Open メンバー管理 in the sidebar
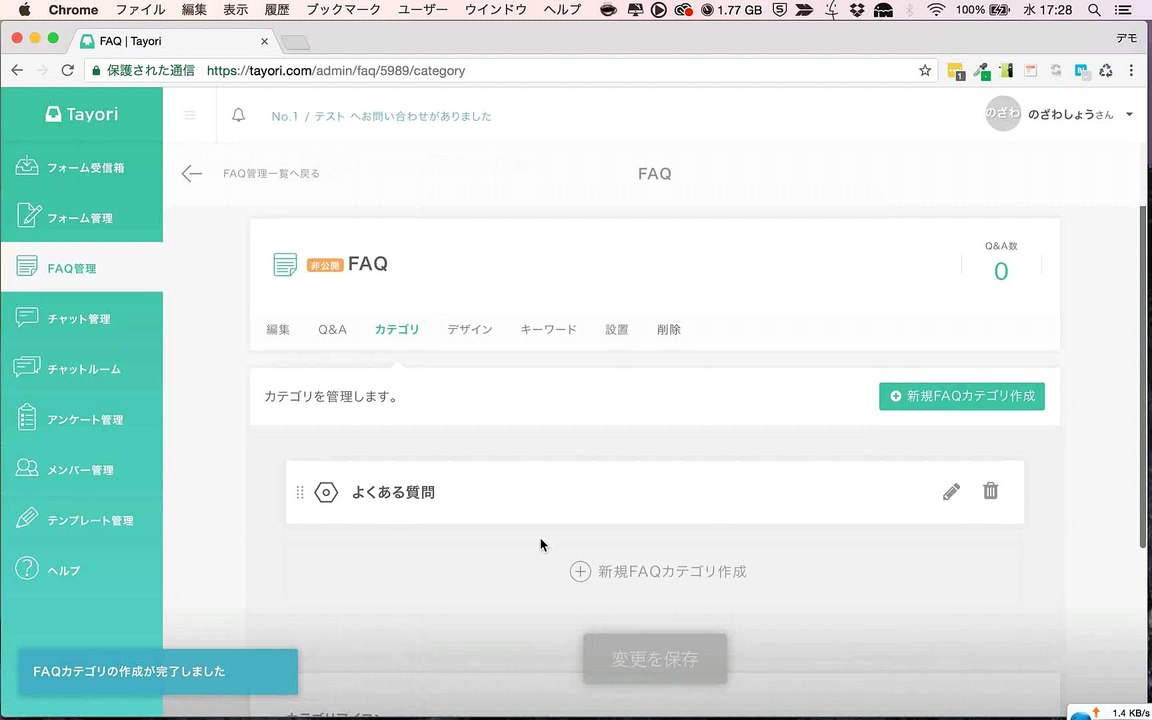The height and width of the screenshot is (720, 1152). [81, 469]
